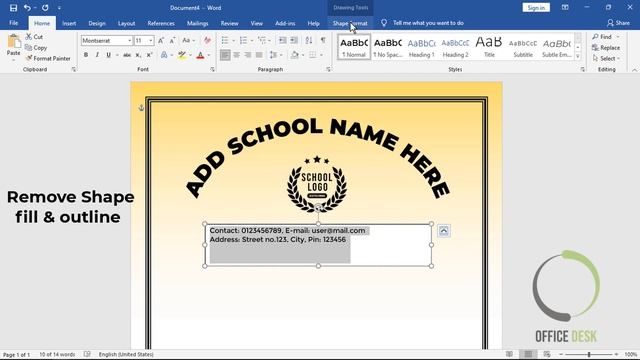
Task: Undo the last action
Action: (27, 8)
